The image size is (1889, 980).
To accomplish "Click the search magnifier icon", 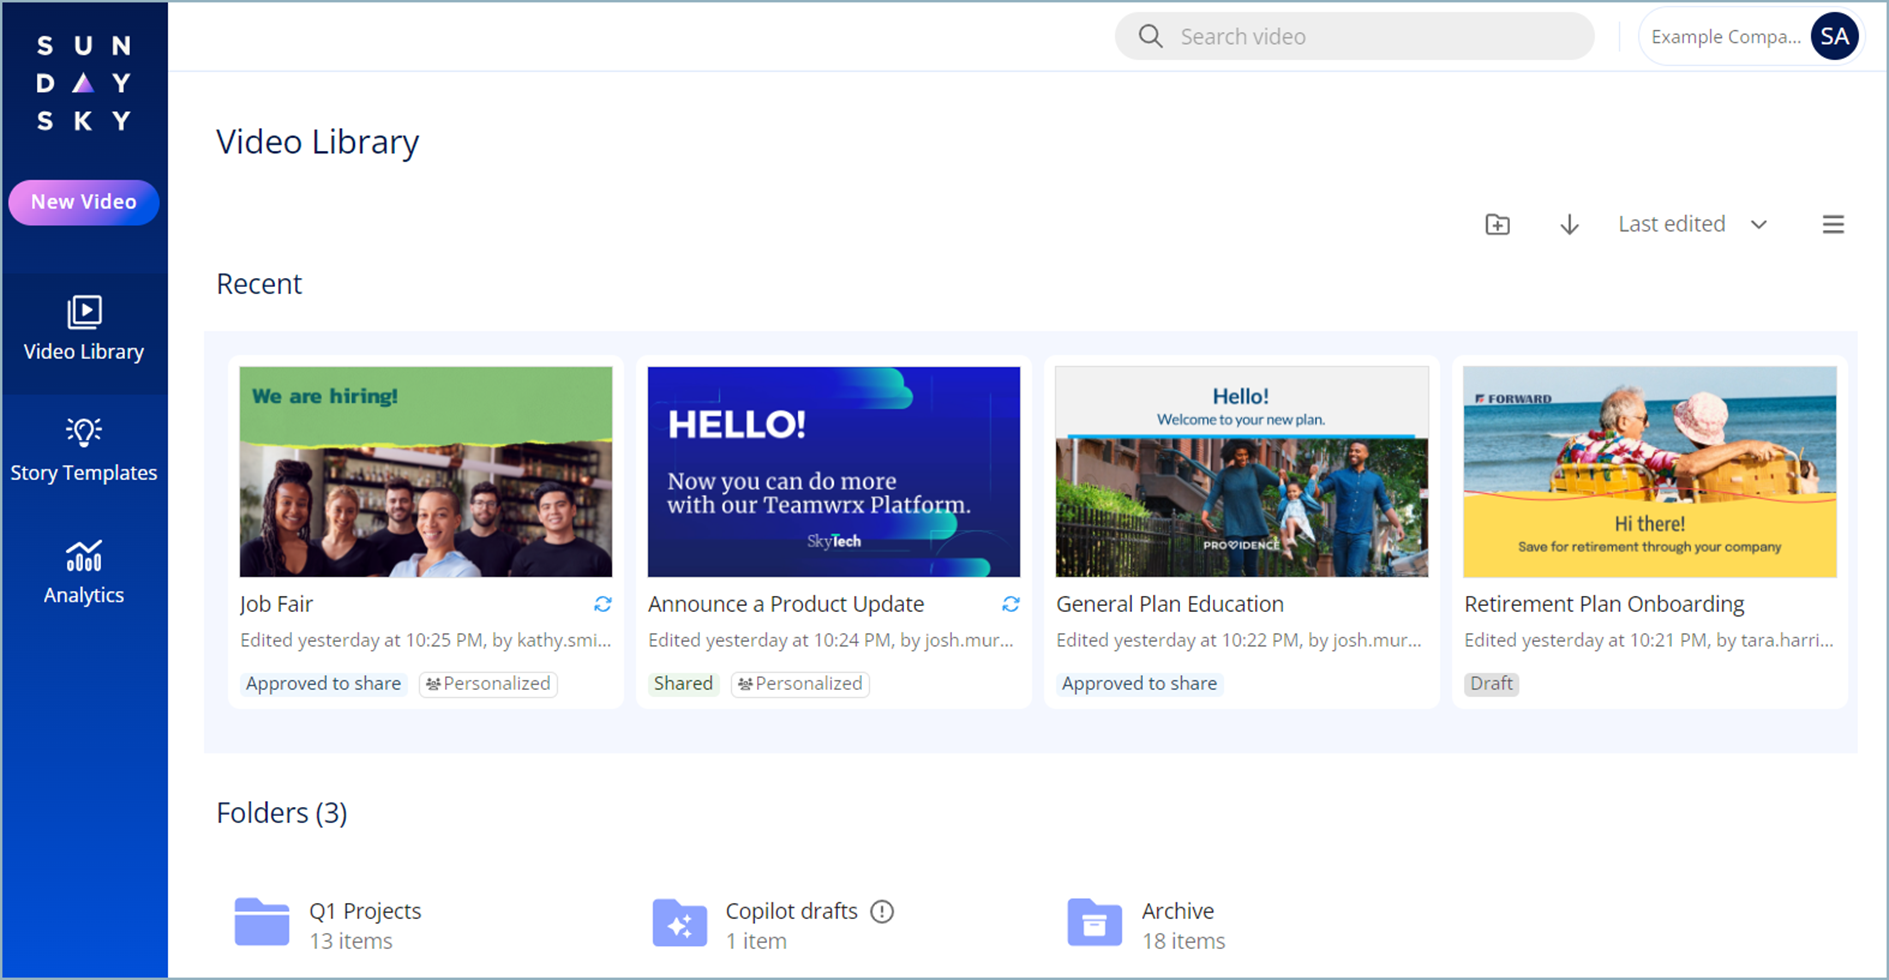I will coord(1151,37).
